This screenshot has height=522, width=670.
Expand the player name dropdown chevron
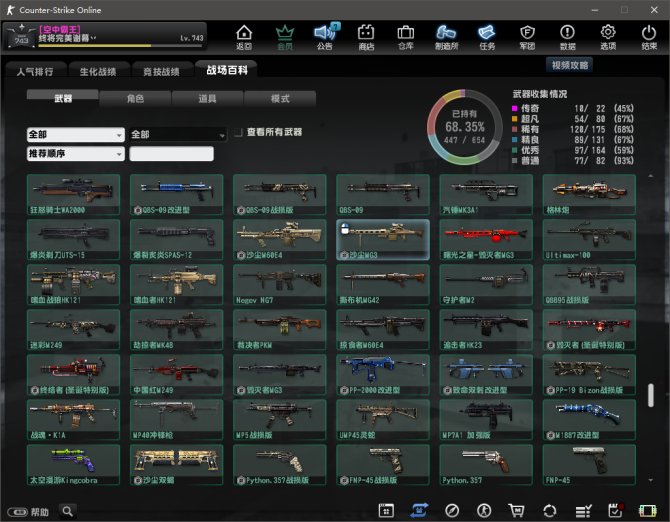(94, 38)
